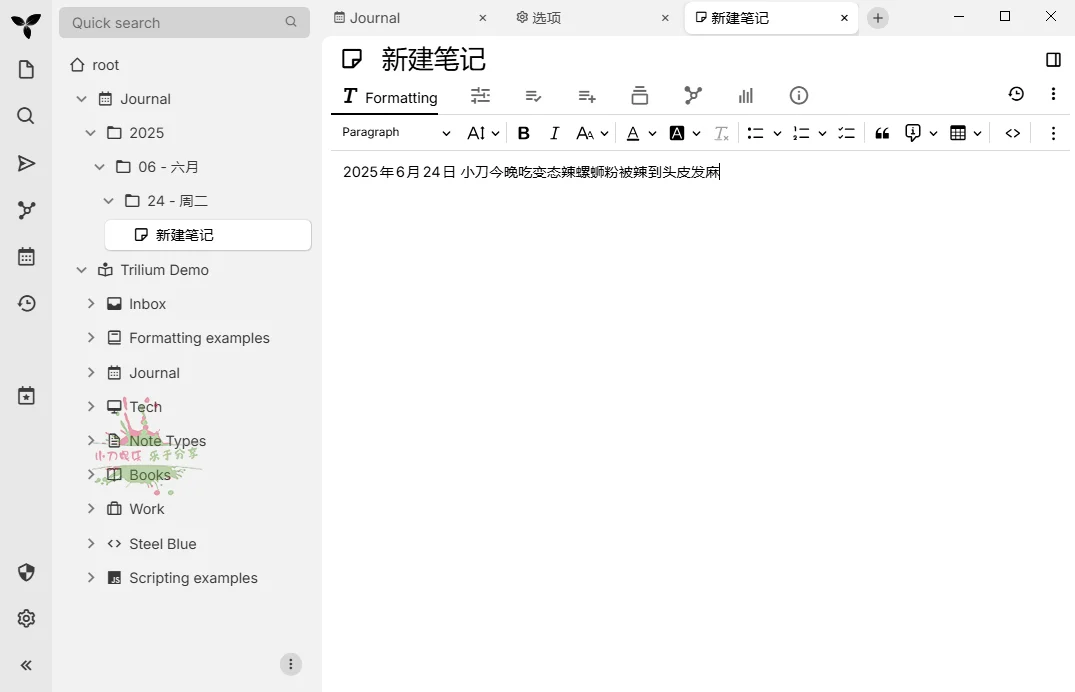Toggle bold formatting in the editor toolbar
The height and width of the screenshot is (692, 1075).
point(523,132)
